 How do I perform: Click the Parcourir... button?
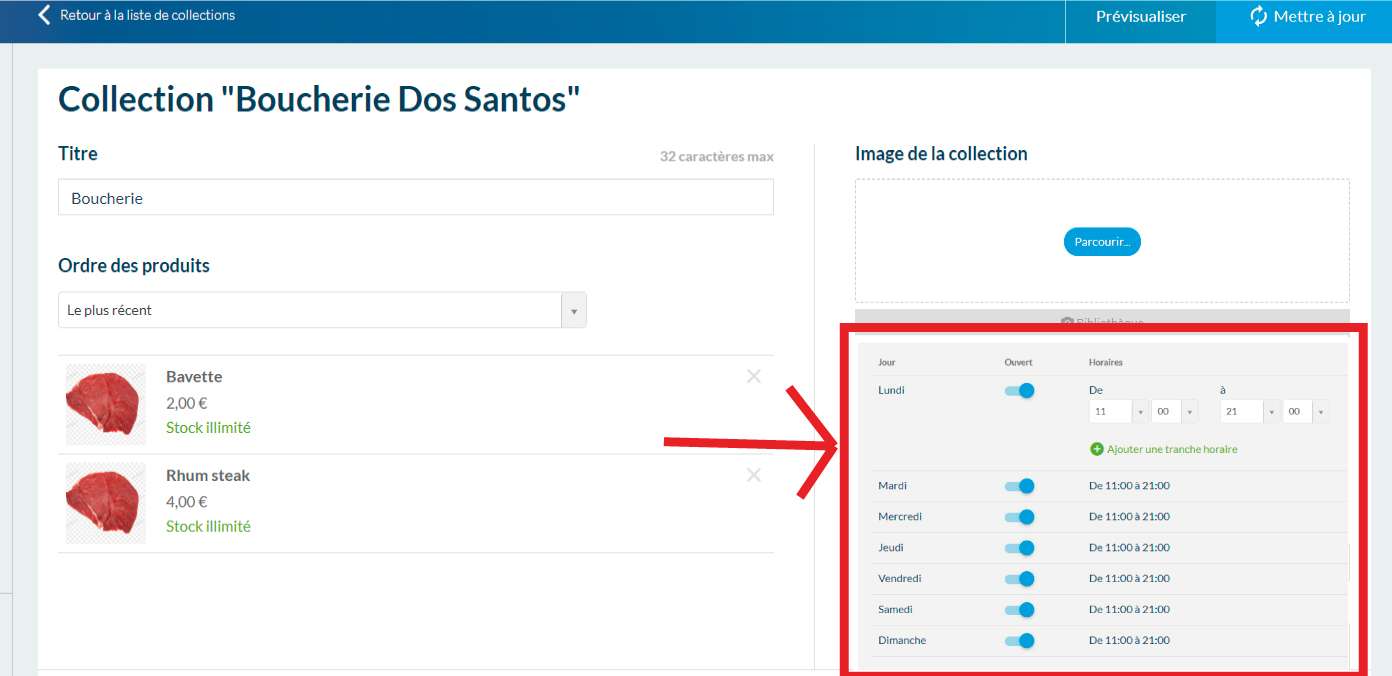pyautogui.click(x=1102, y=242)
